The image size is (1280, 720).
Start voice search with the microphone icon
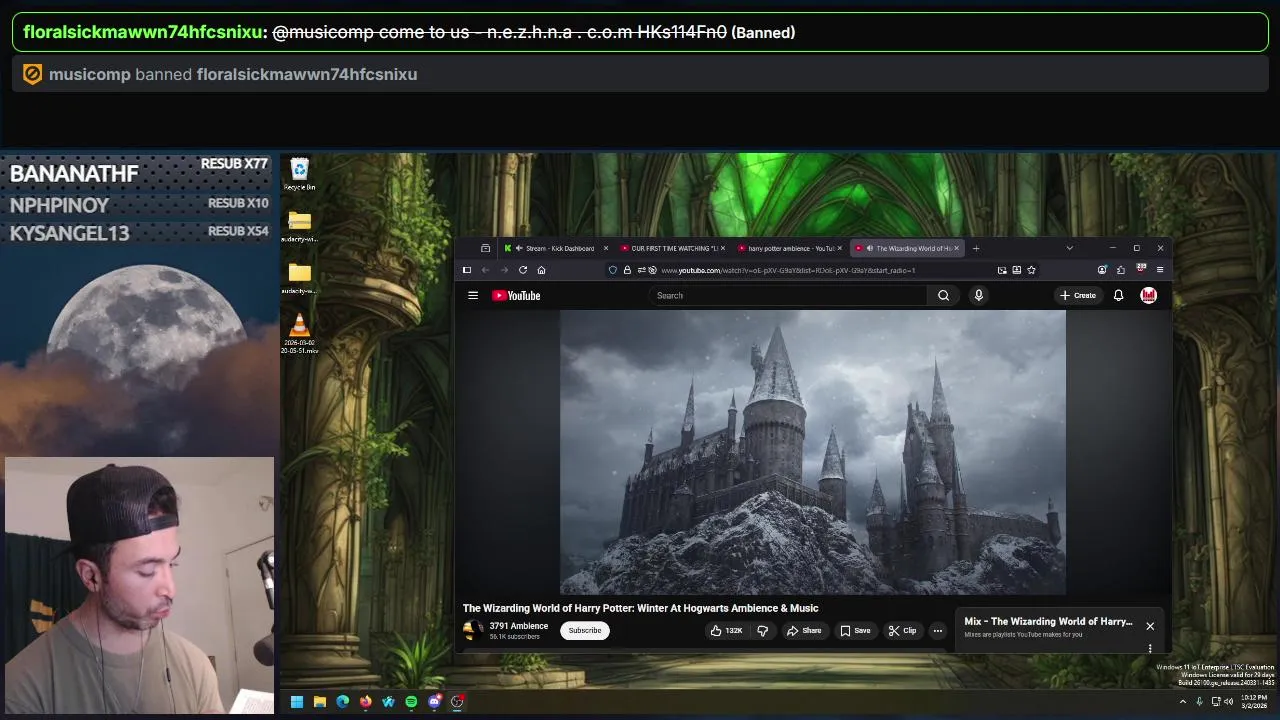tap(978, 295)
